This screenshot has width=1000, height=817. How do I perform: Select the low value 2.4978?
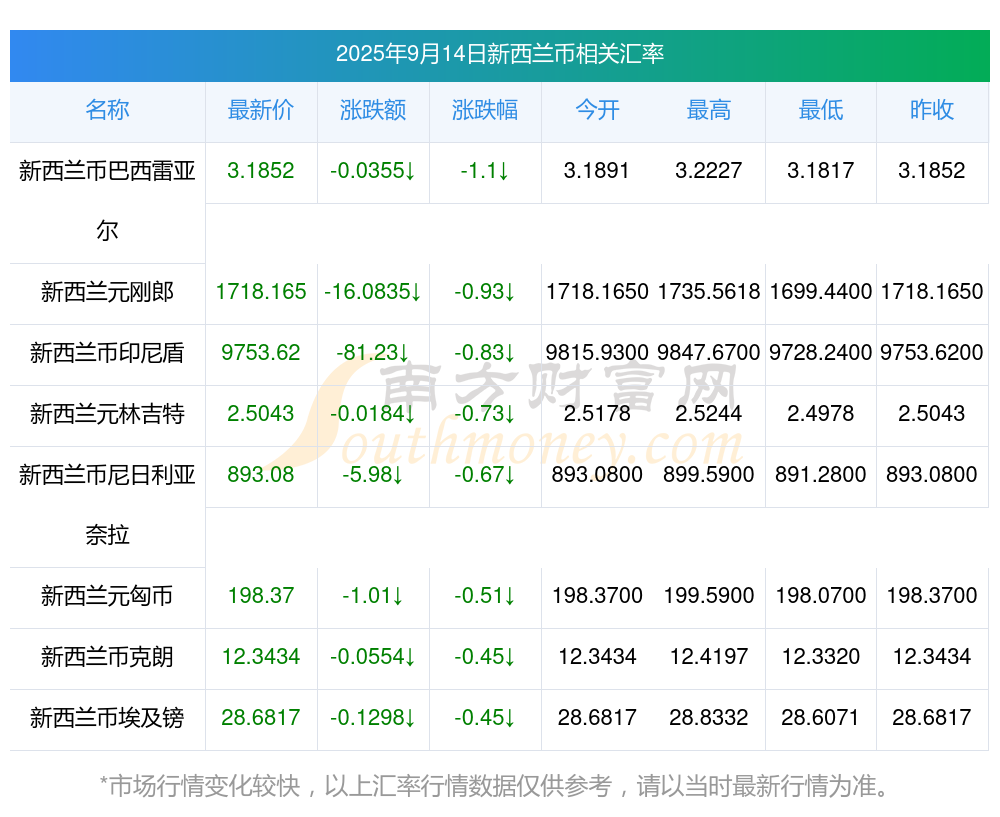[821, 413]
